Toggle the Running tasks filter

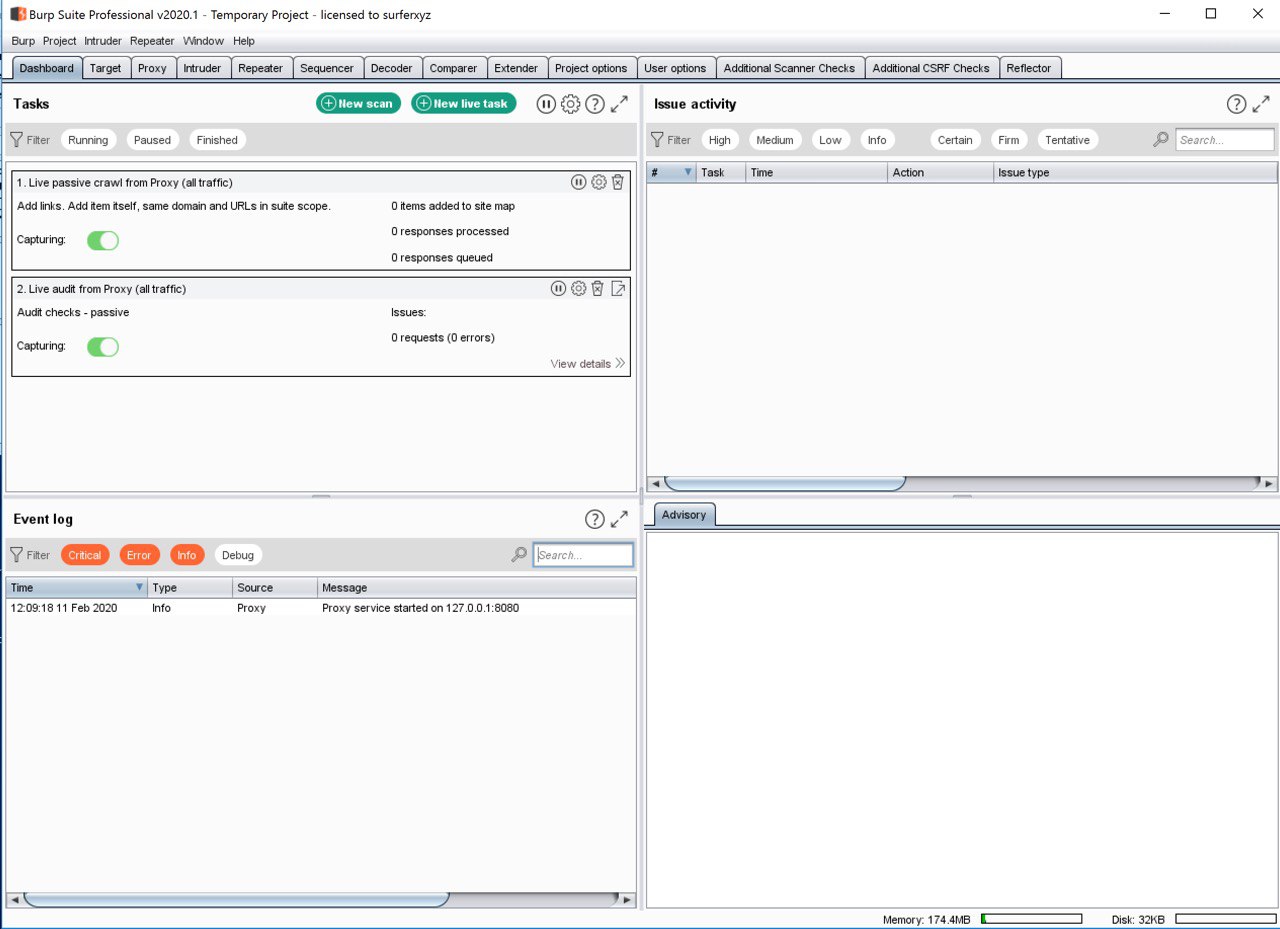[88, 140]
